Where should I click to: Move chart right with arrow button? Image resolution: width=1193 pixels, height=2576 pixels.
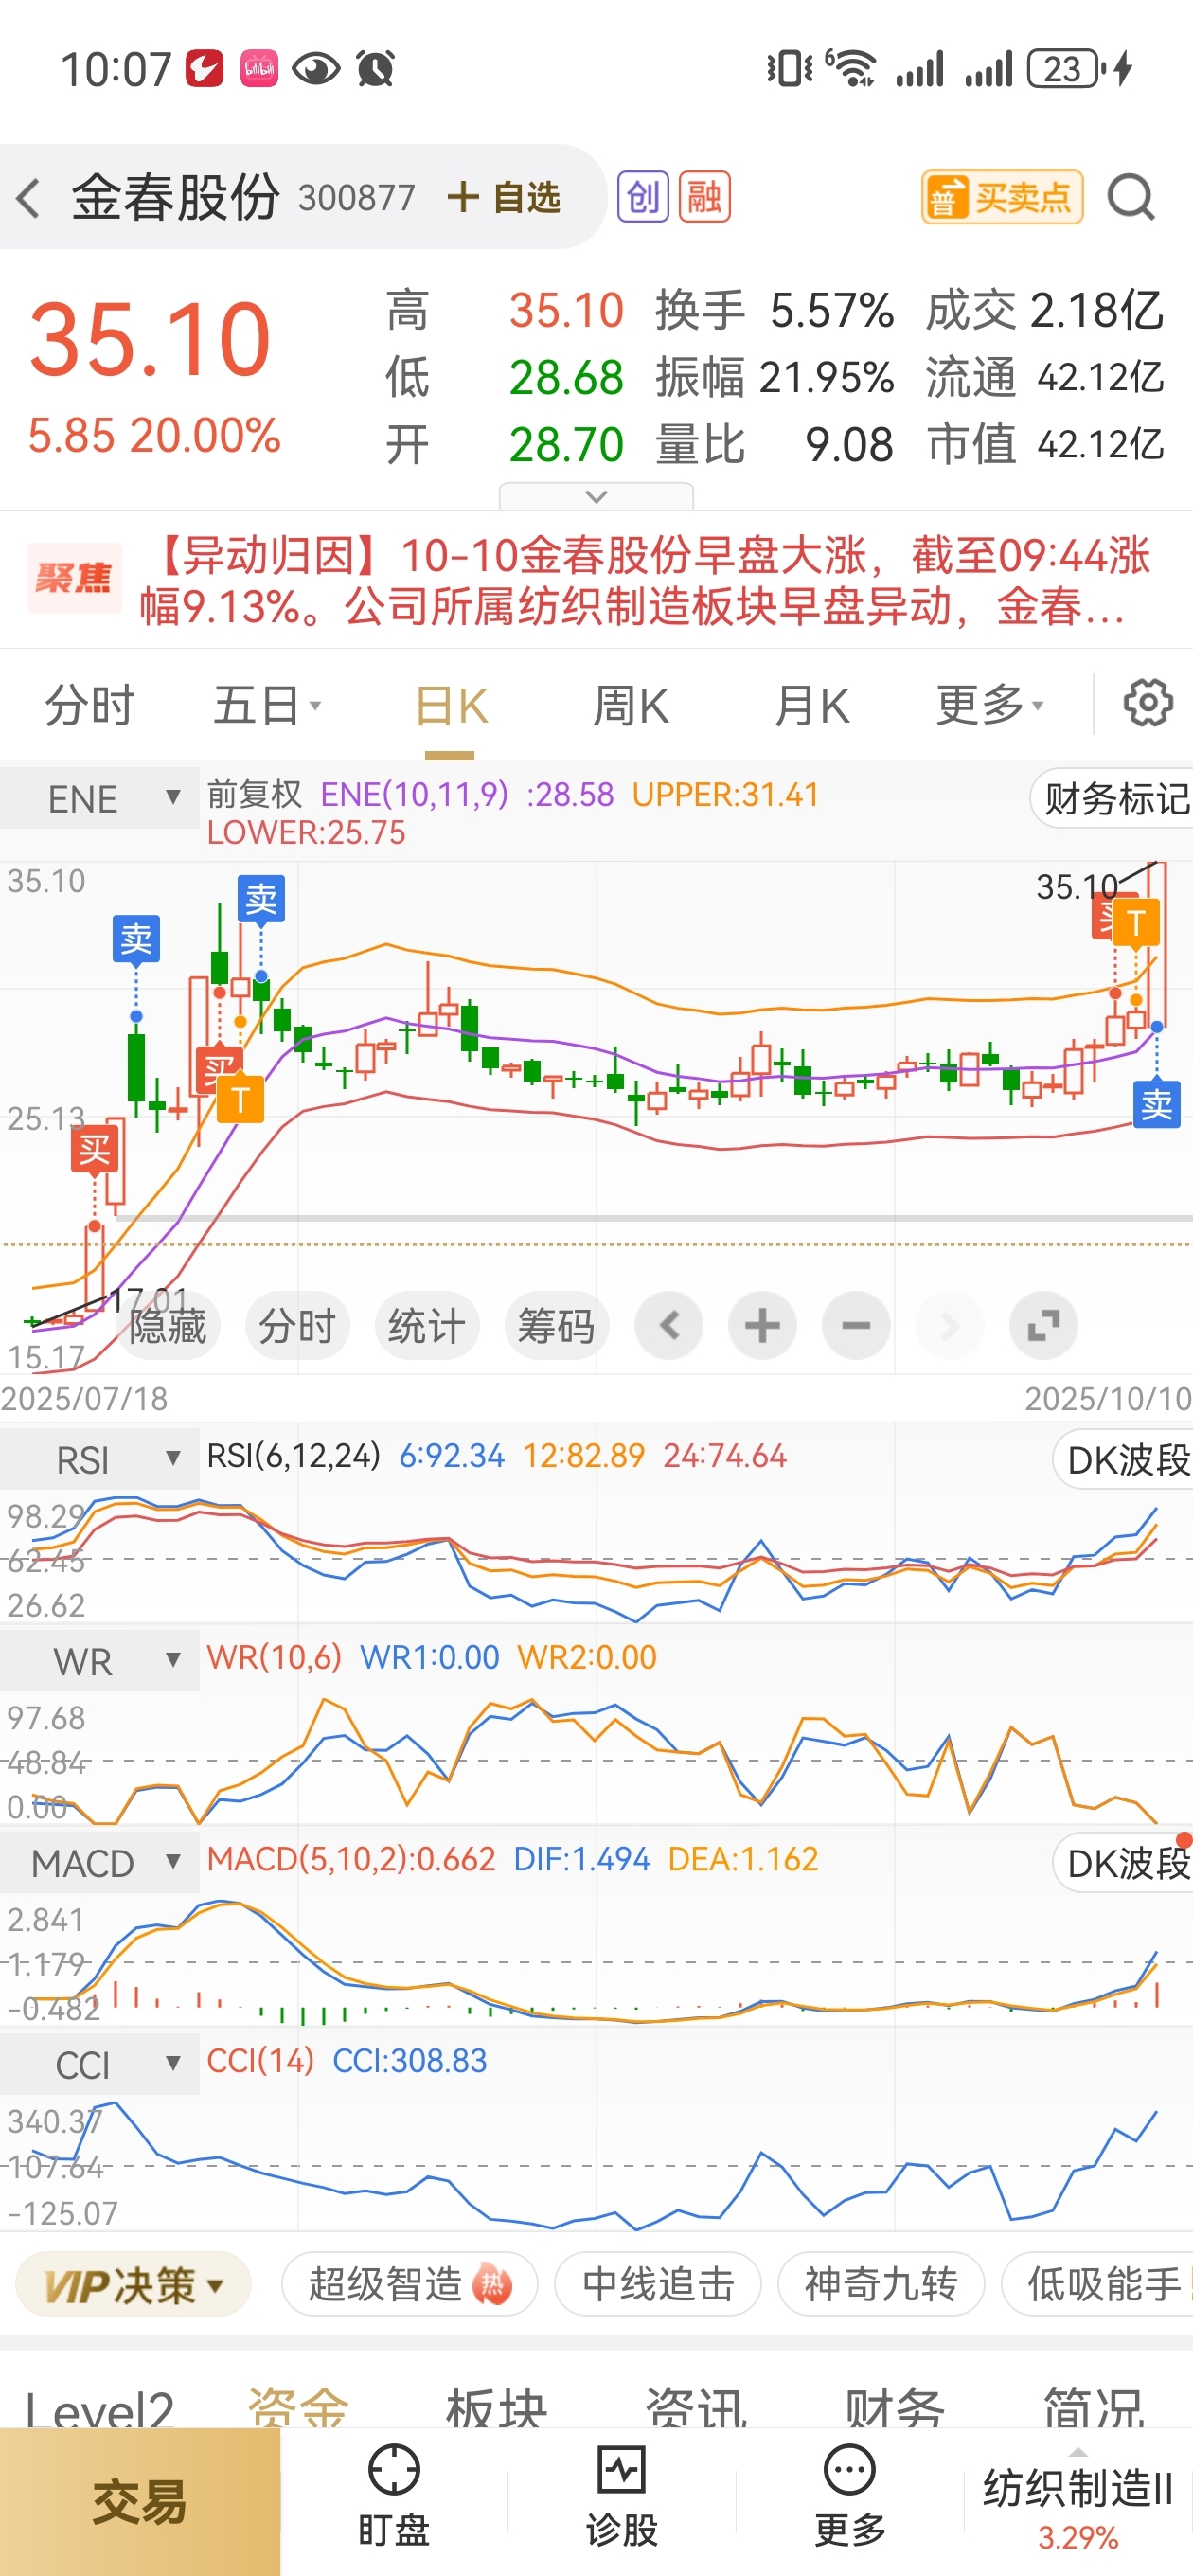click(x=949, y=1326)
